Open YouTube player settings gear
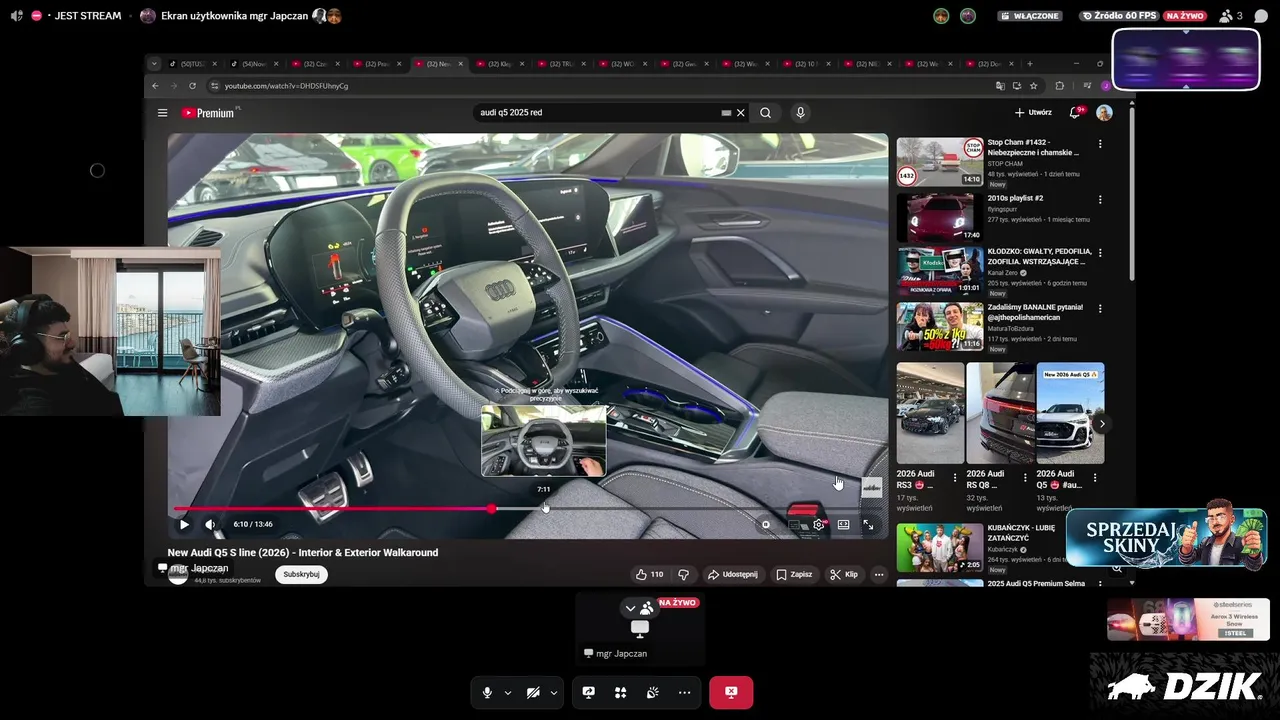The width and height of the screenshot is (1280, 720). coord(819,524)
